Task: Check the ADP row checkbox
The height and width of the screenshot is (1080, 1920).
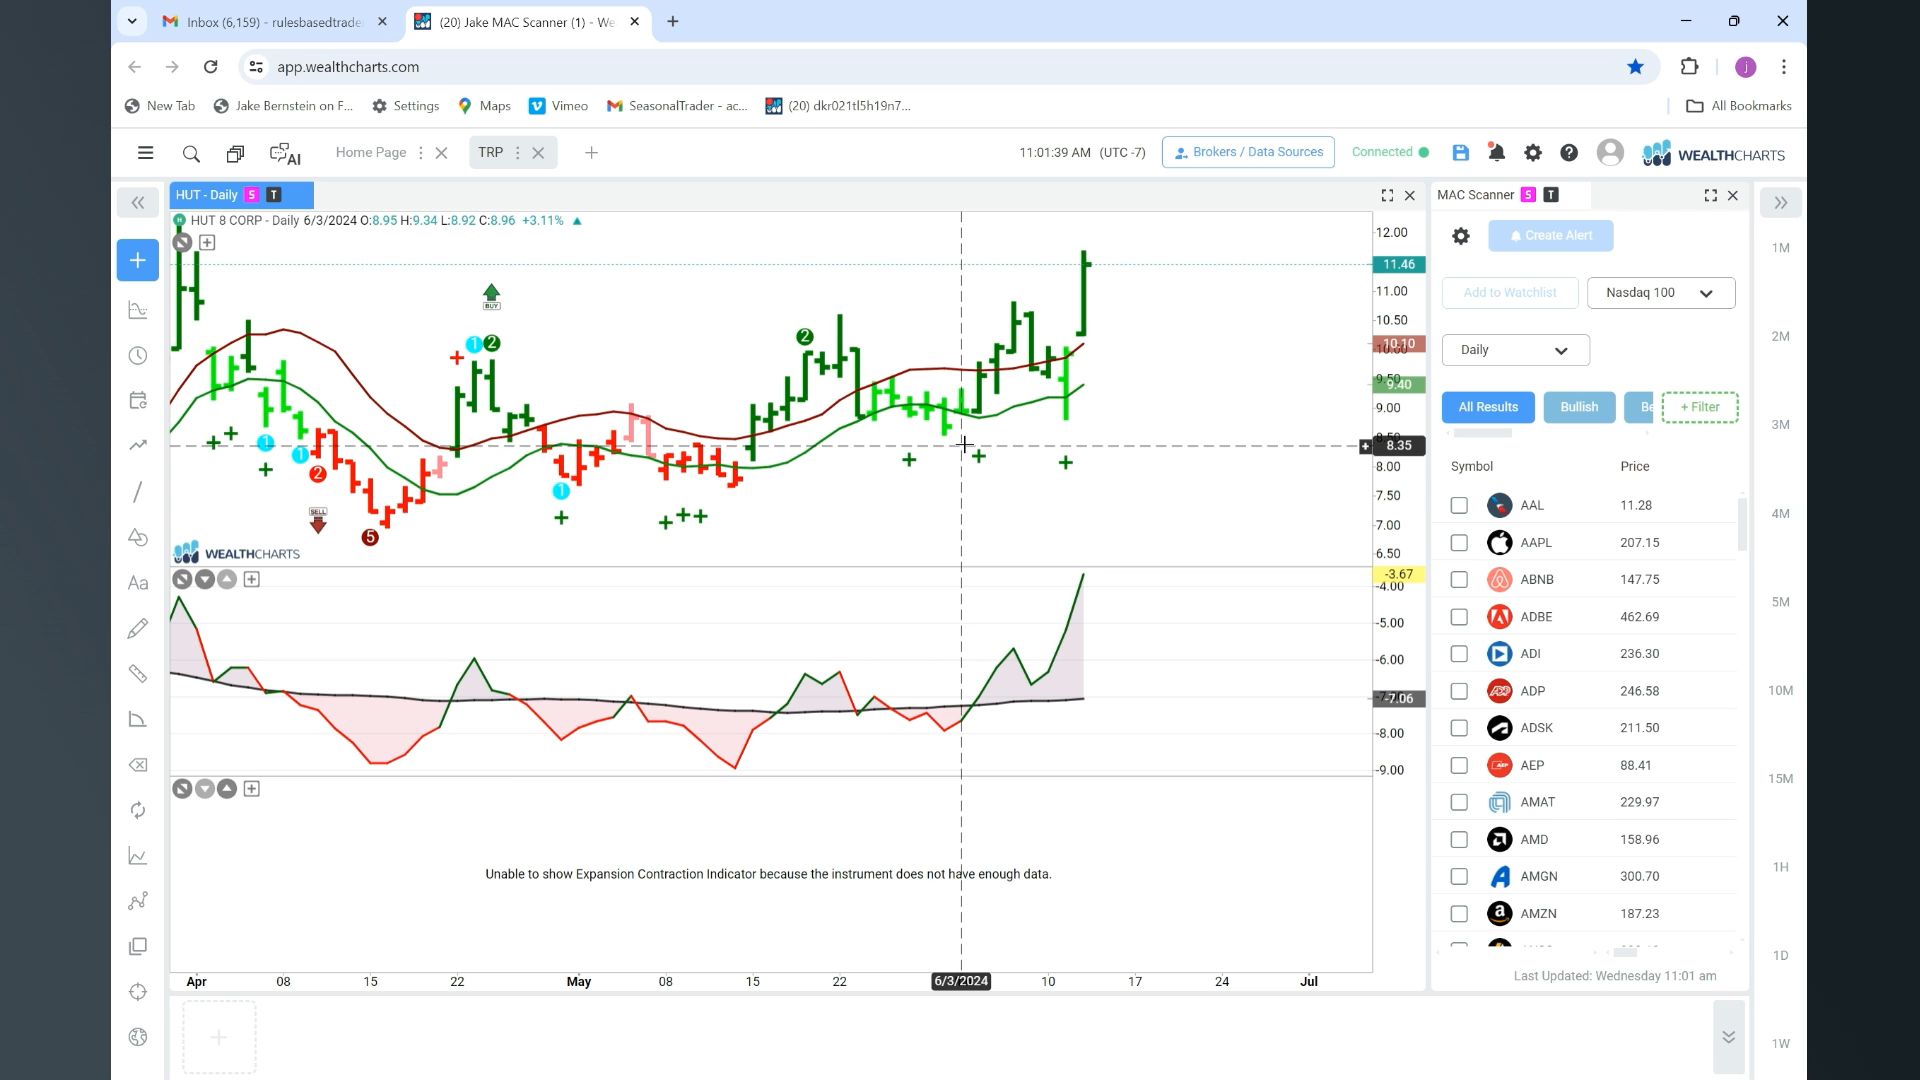Action: 1459,691
